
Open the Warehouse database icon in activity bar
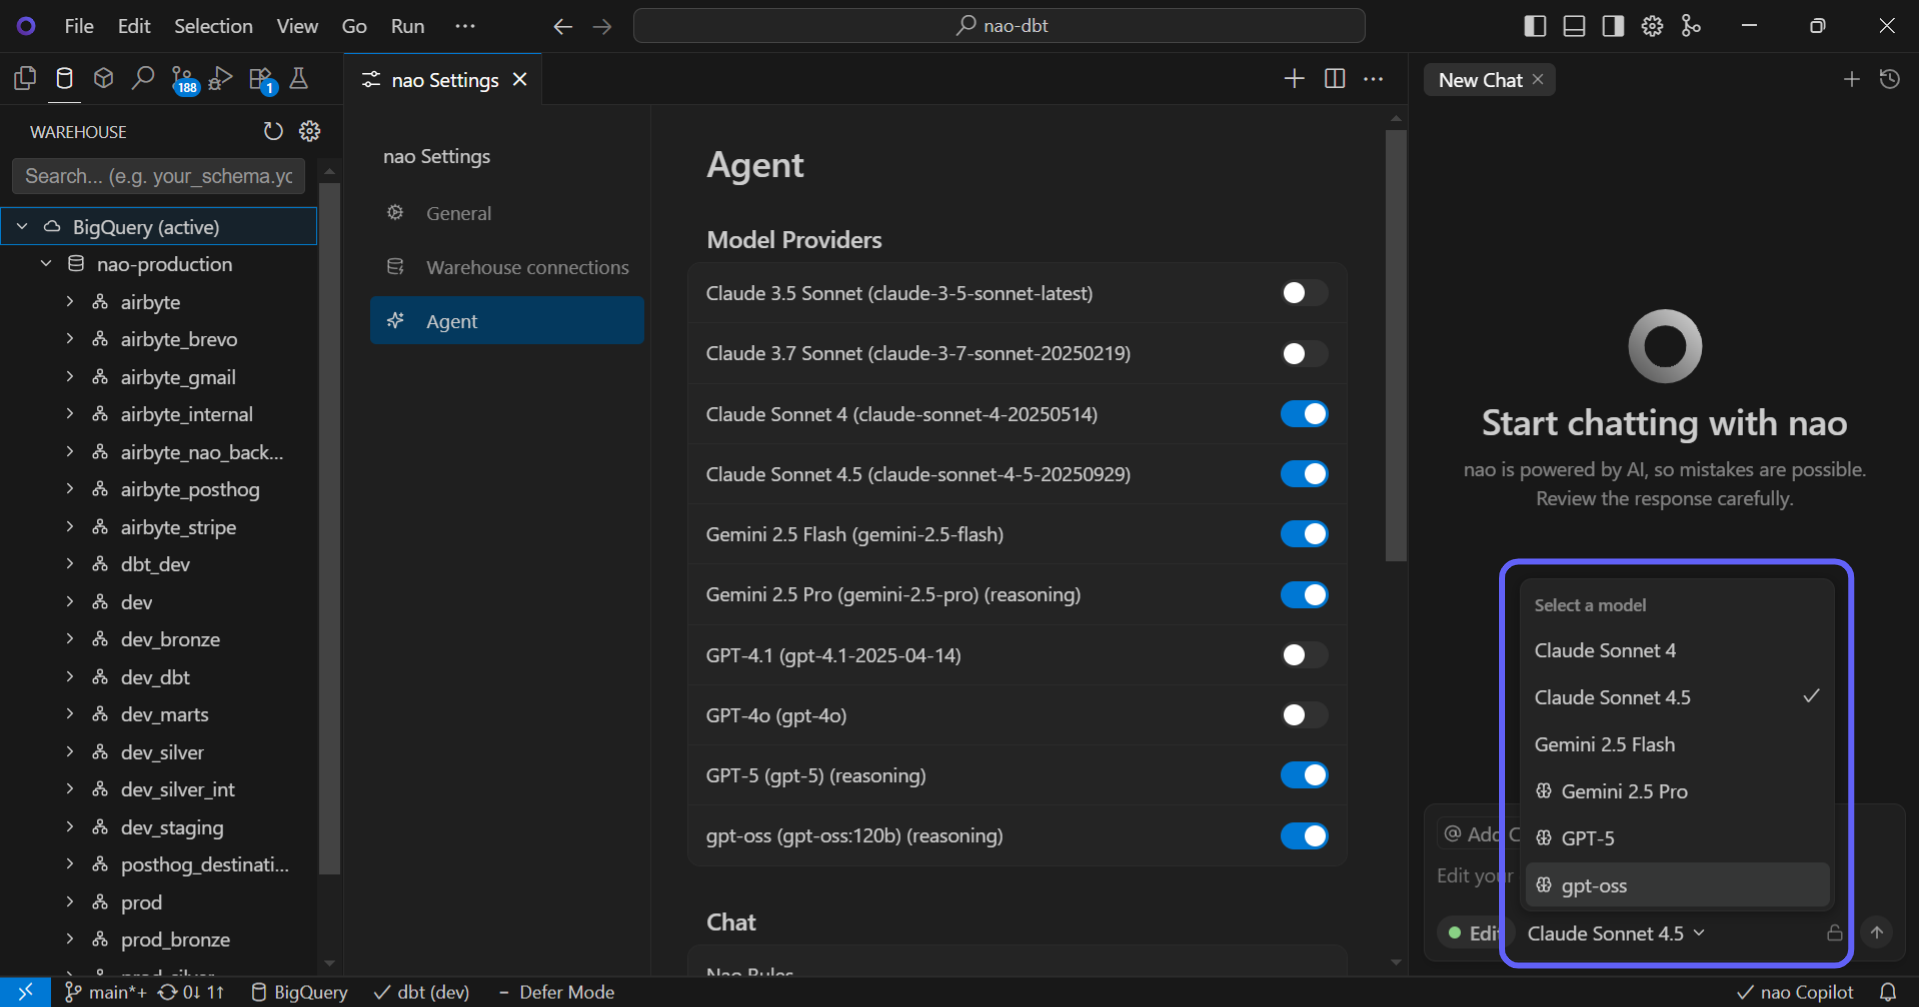pos(64,79)
